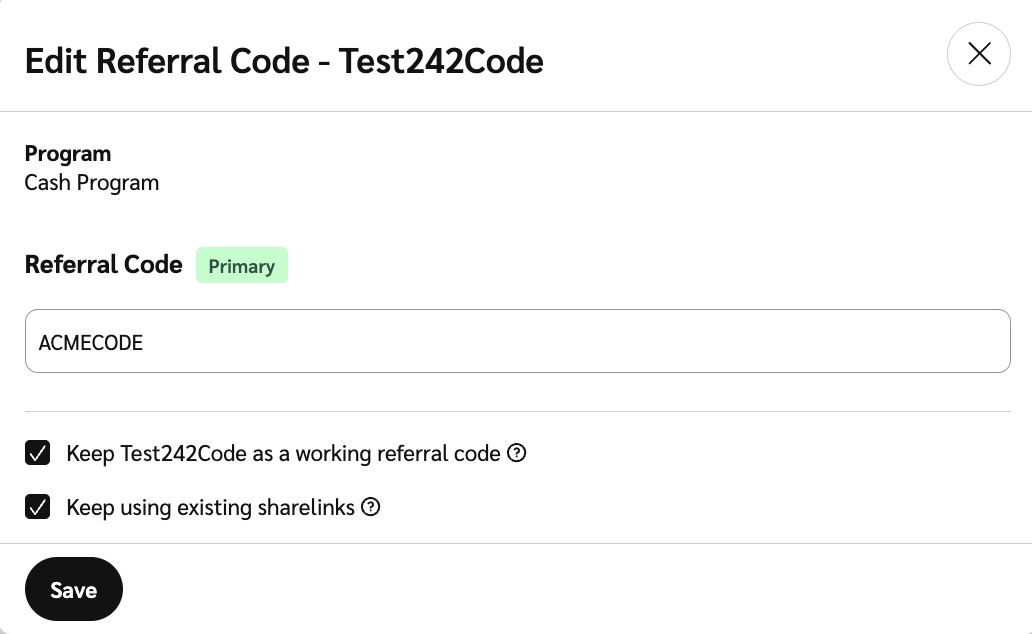Click the Test242Code name in the title
The image size is (1032, 634).
coord(441,61)
